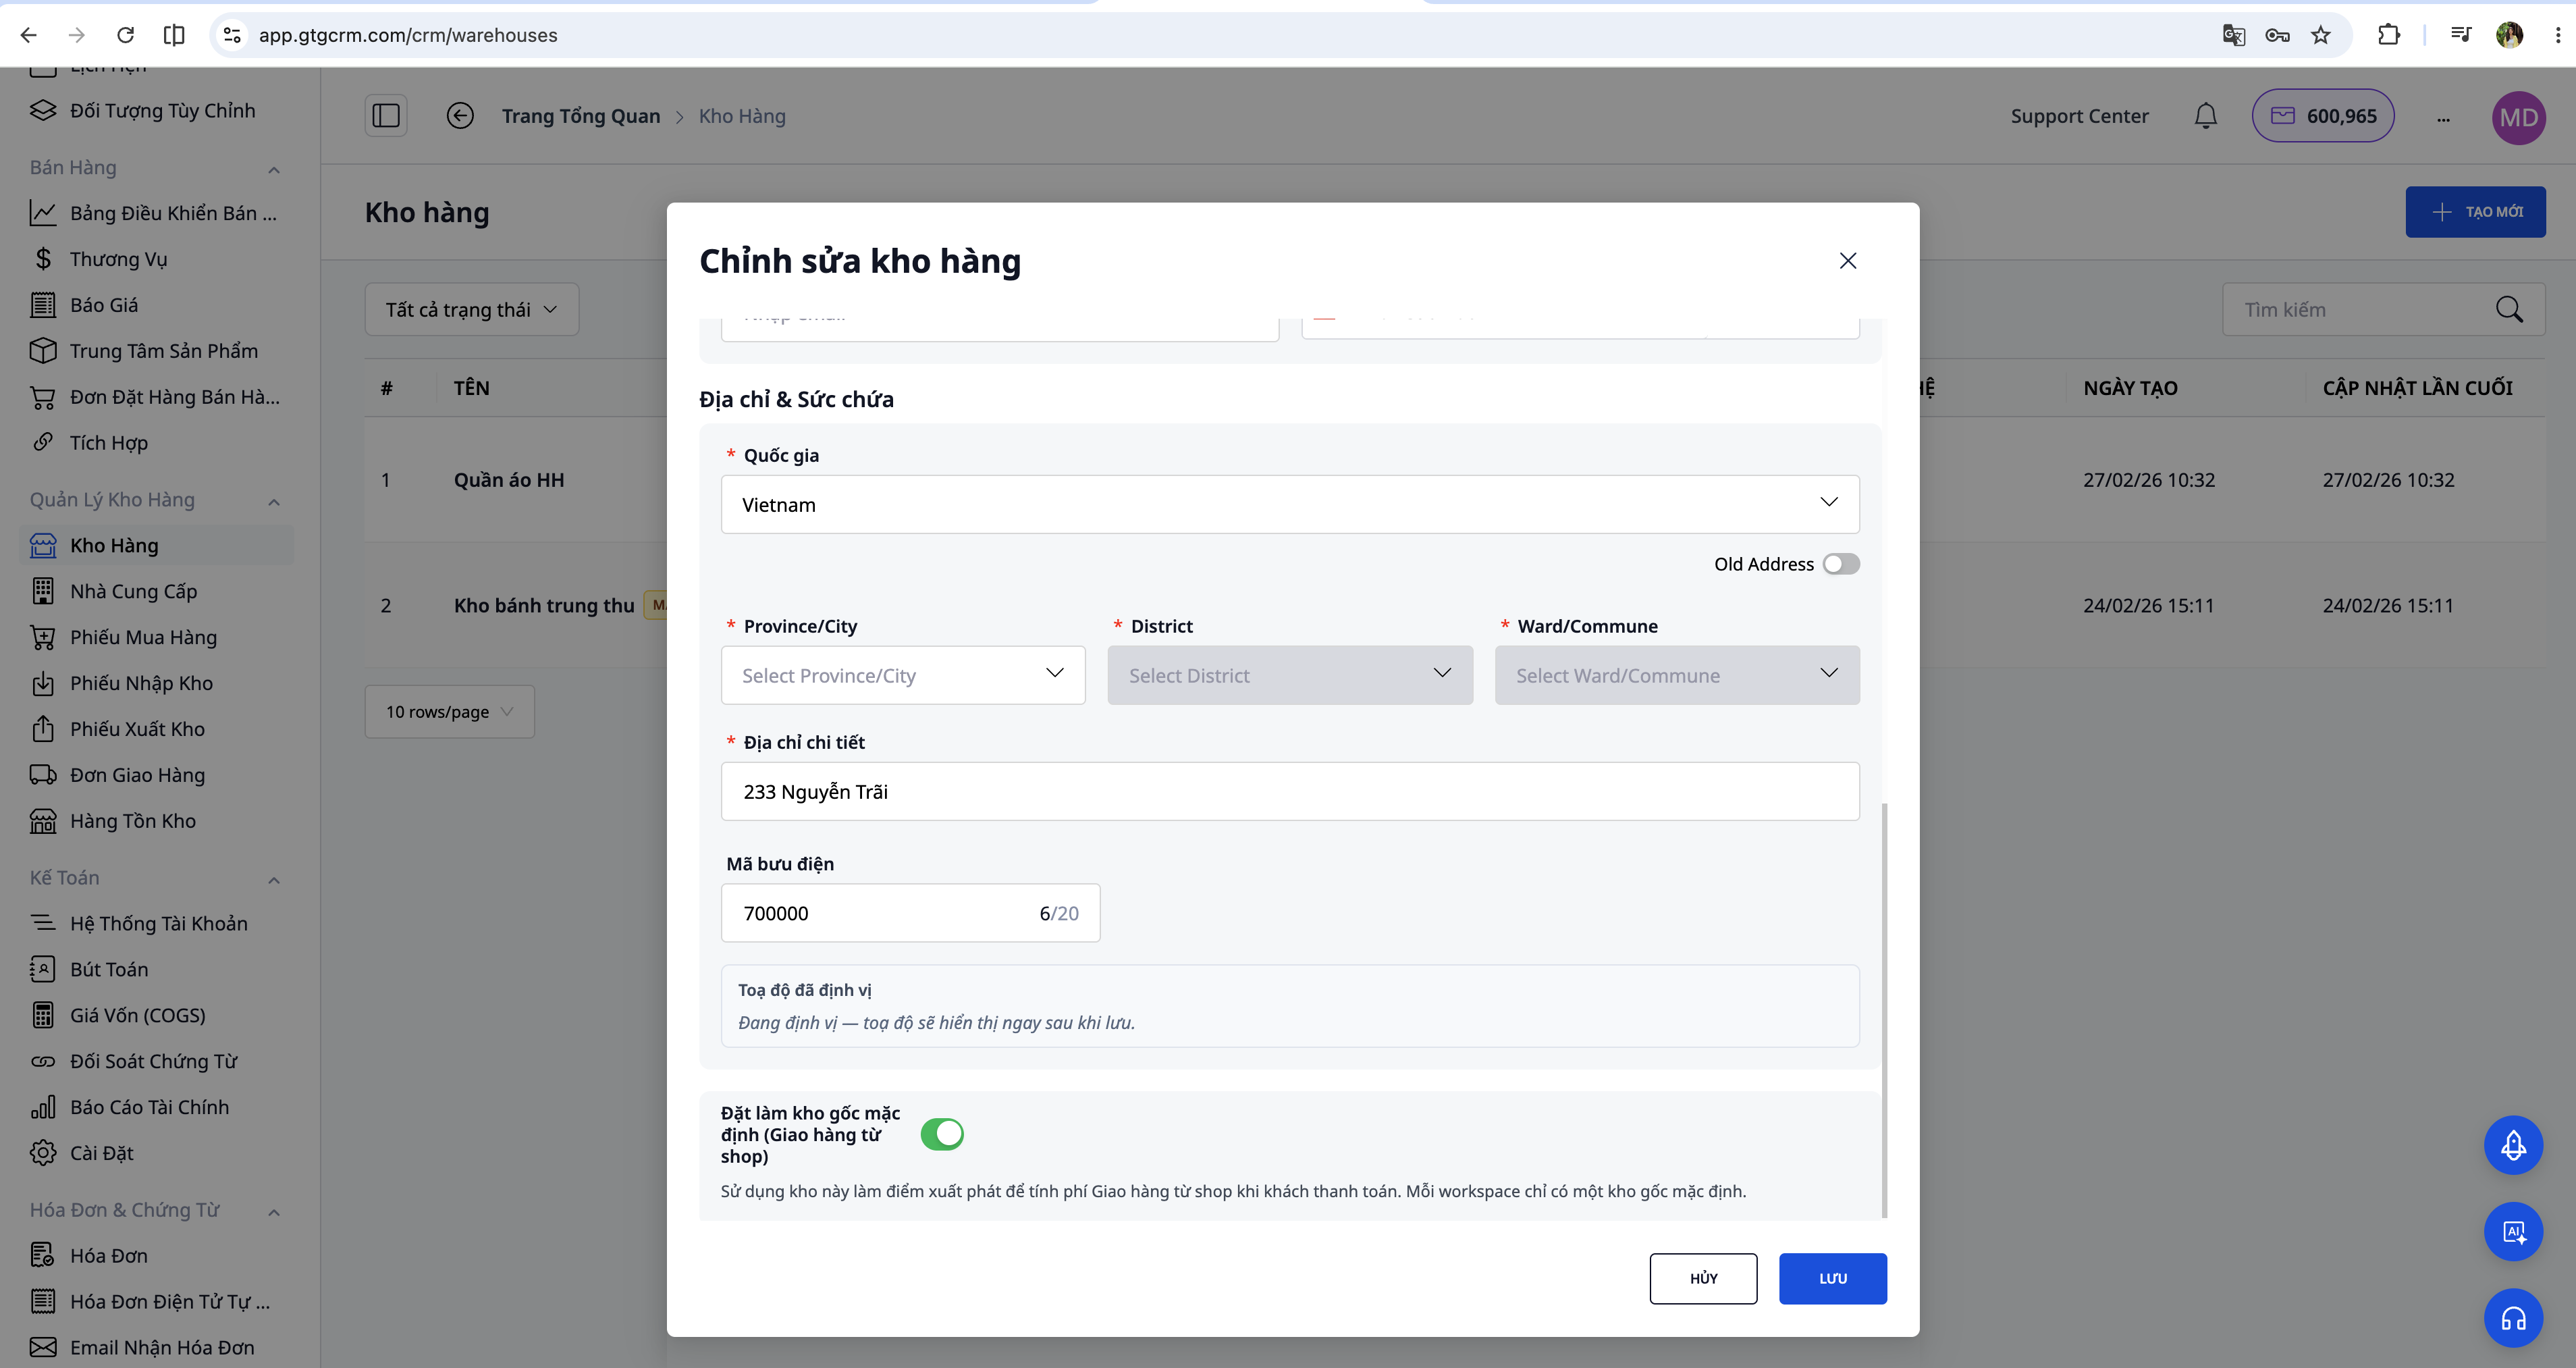The width and height of the screenshot is (2576, 1368).
Task: Click the Đối Soát Chứng Từ link icon
Action: (x=43, y=1061)
